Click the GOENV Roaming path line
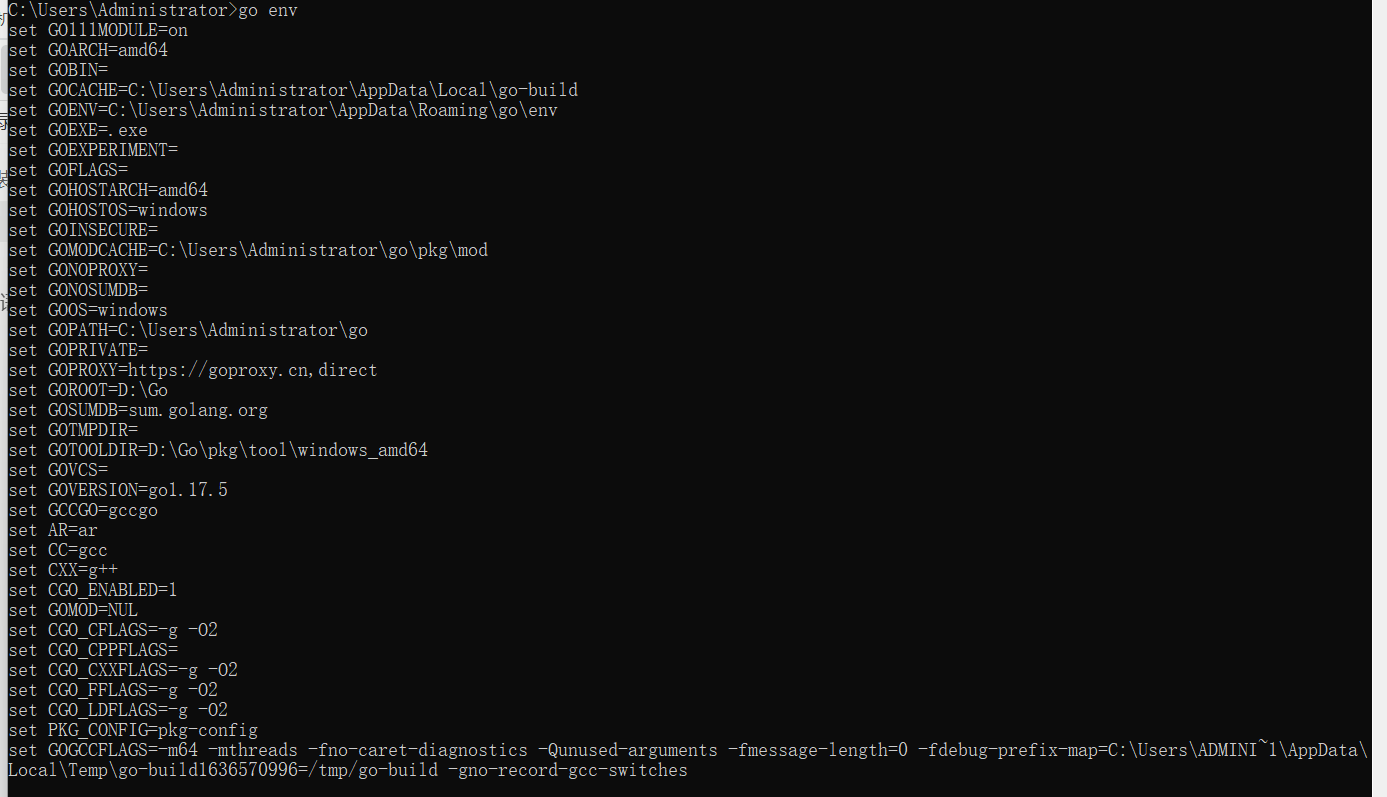1387x797 pixels. 283,110
